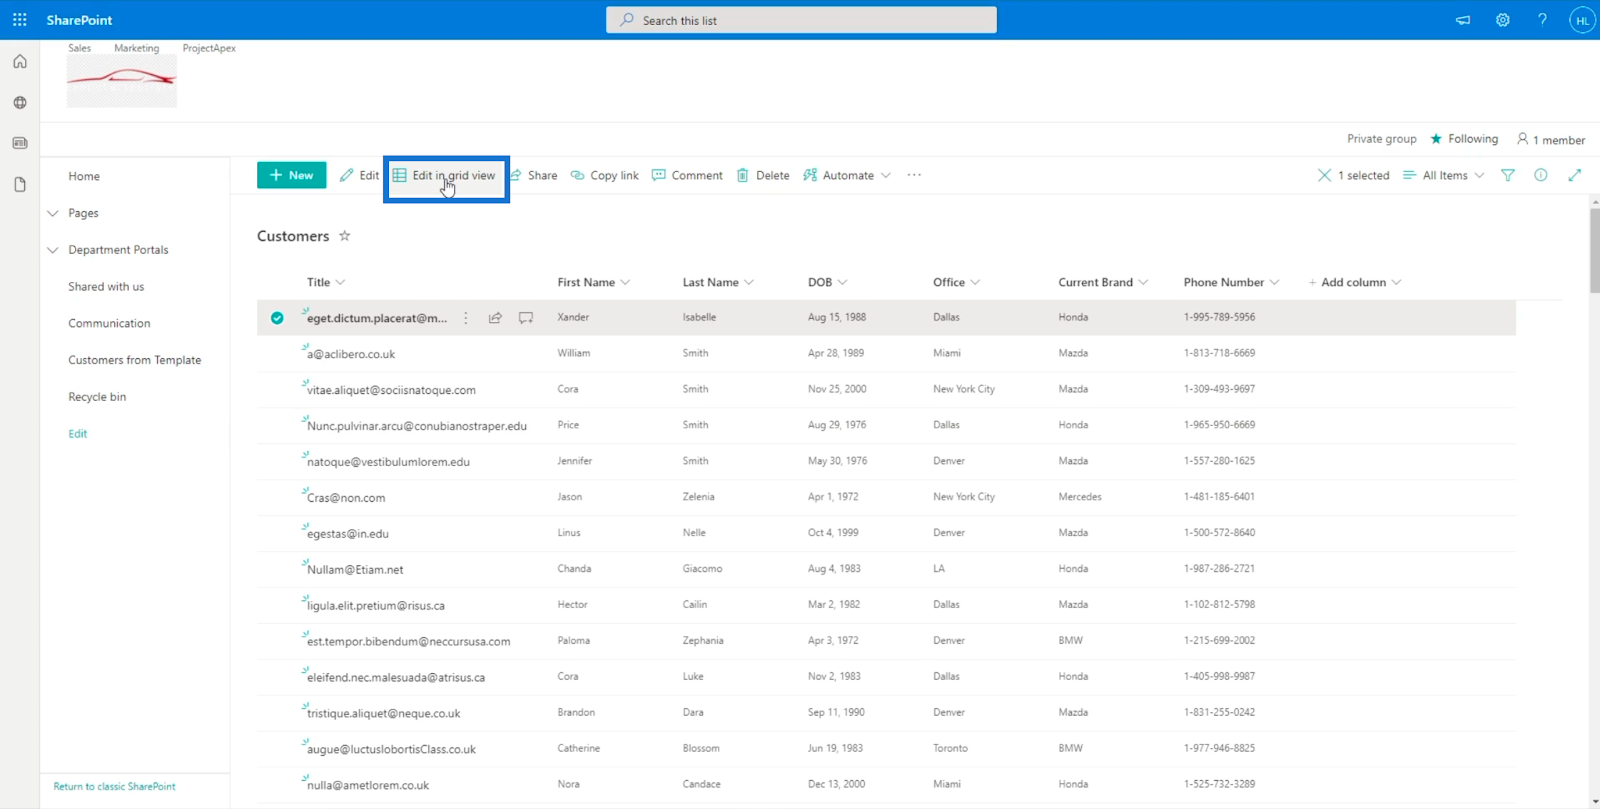Image resolution: width=1600 pixels, height=809 pixels.
Task: Click the filter pane funnel icon
Action: point(1508,175)
